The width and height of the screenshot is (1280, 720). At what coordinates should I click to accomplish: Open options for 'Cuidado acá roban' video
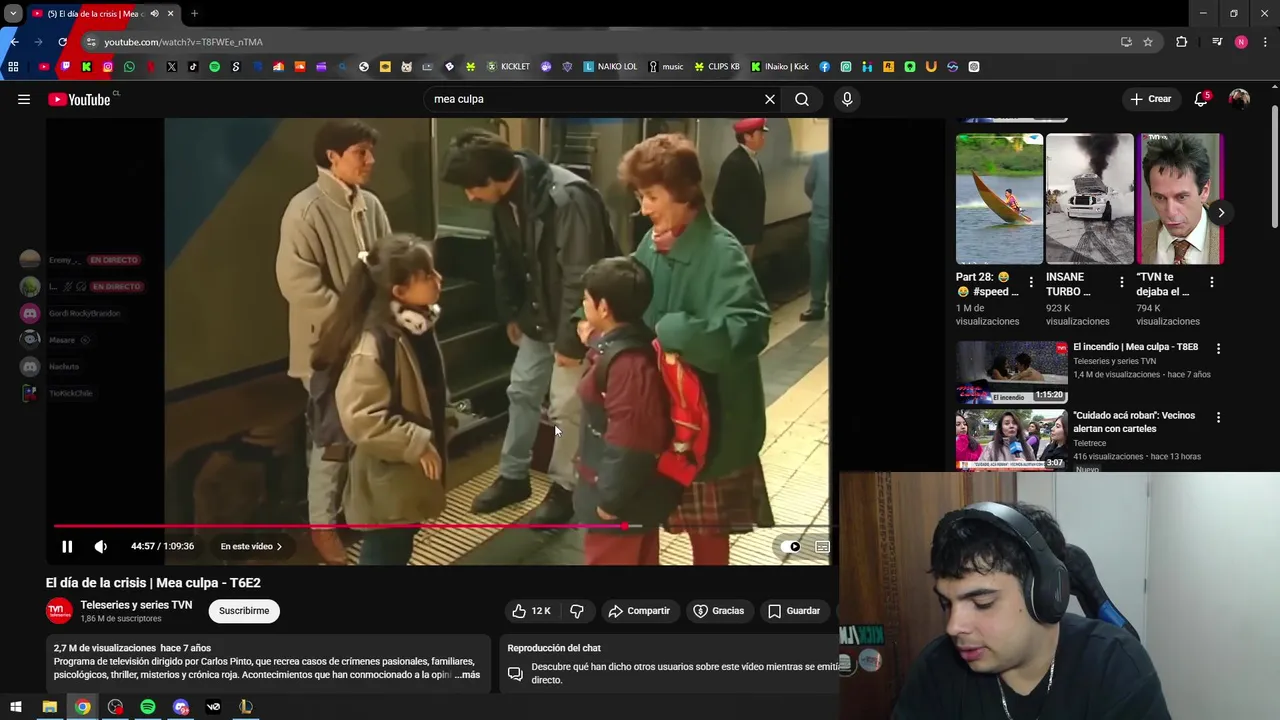1218,416
